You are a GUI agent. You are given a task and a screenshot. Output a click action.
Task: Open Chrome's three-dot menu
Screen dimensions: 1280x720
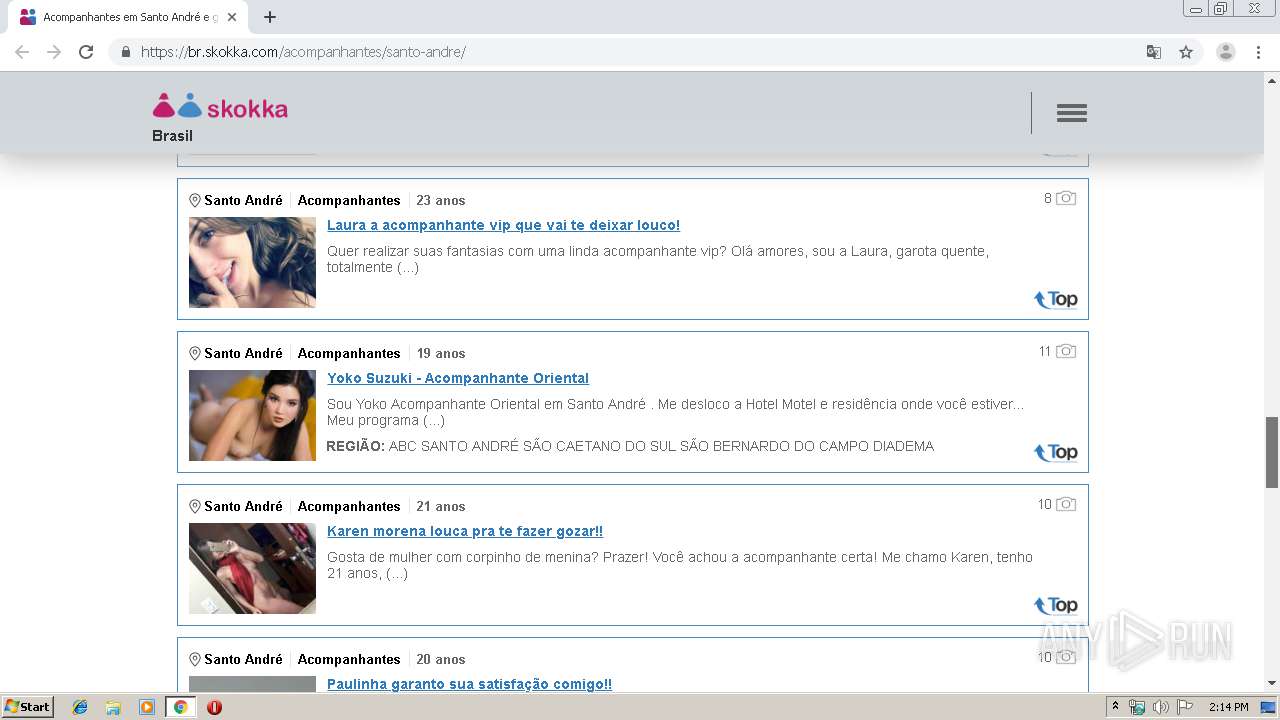1259,52
